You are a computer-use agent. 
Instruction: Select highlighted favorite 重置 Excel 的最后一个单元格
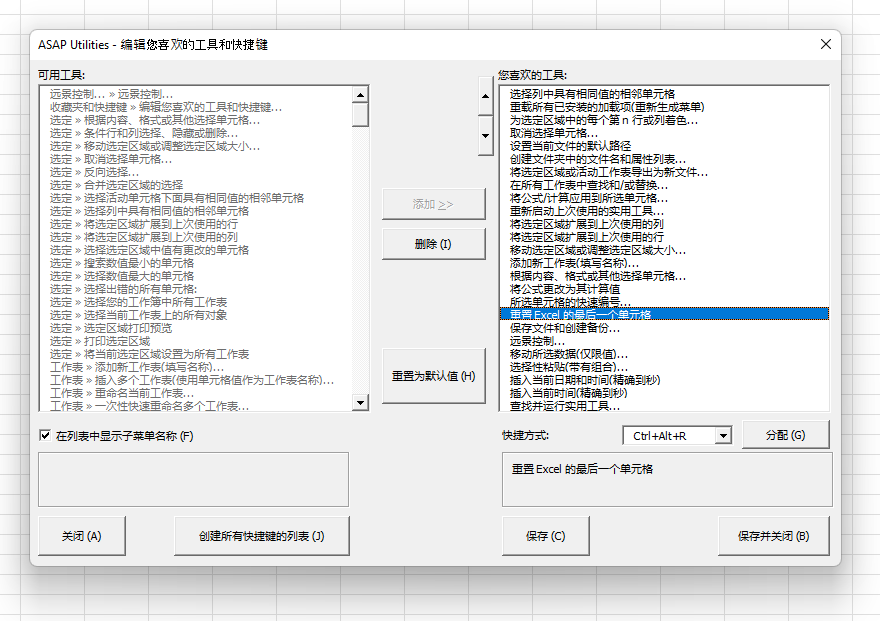(x=664, y=314)
